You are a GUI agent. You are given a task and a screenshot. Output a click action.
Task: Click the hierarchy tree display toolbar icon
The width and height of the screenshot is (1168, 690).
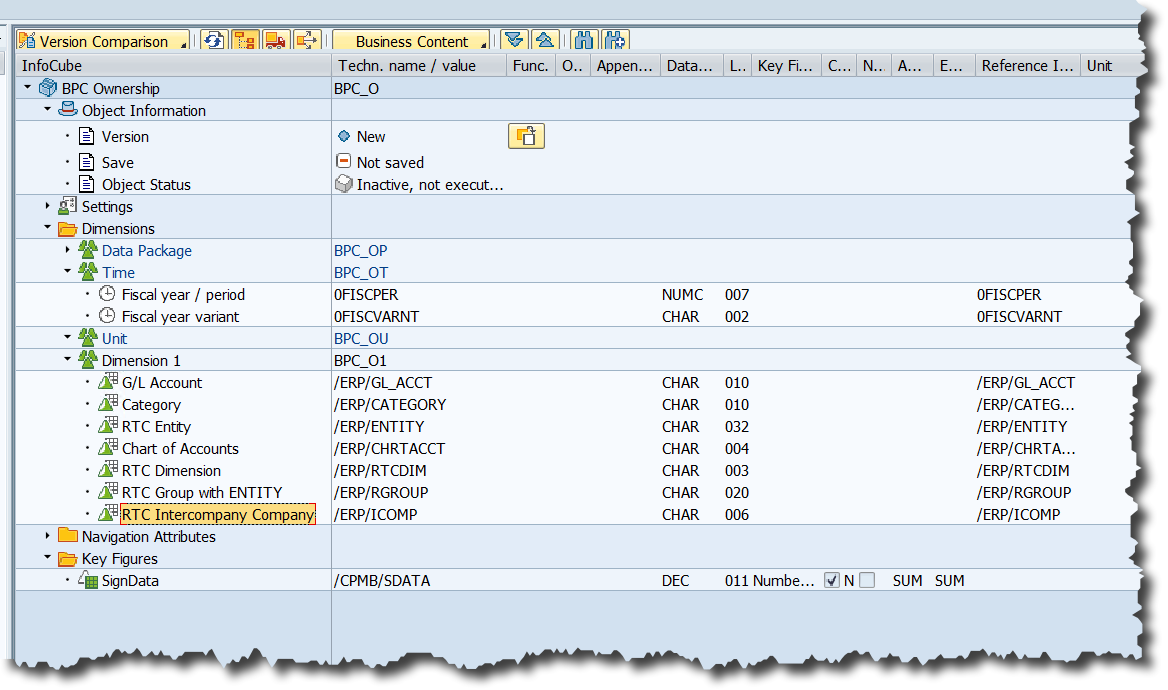[x=244, y=41]
